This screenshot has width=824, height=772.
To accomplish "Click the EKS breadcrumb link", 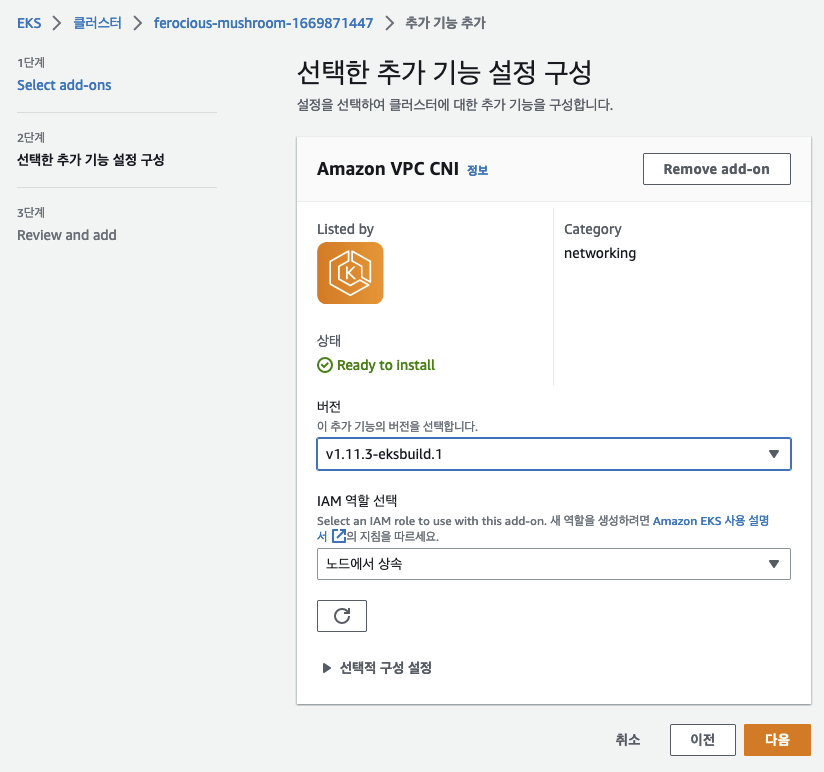I will 29,23.
